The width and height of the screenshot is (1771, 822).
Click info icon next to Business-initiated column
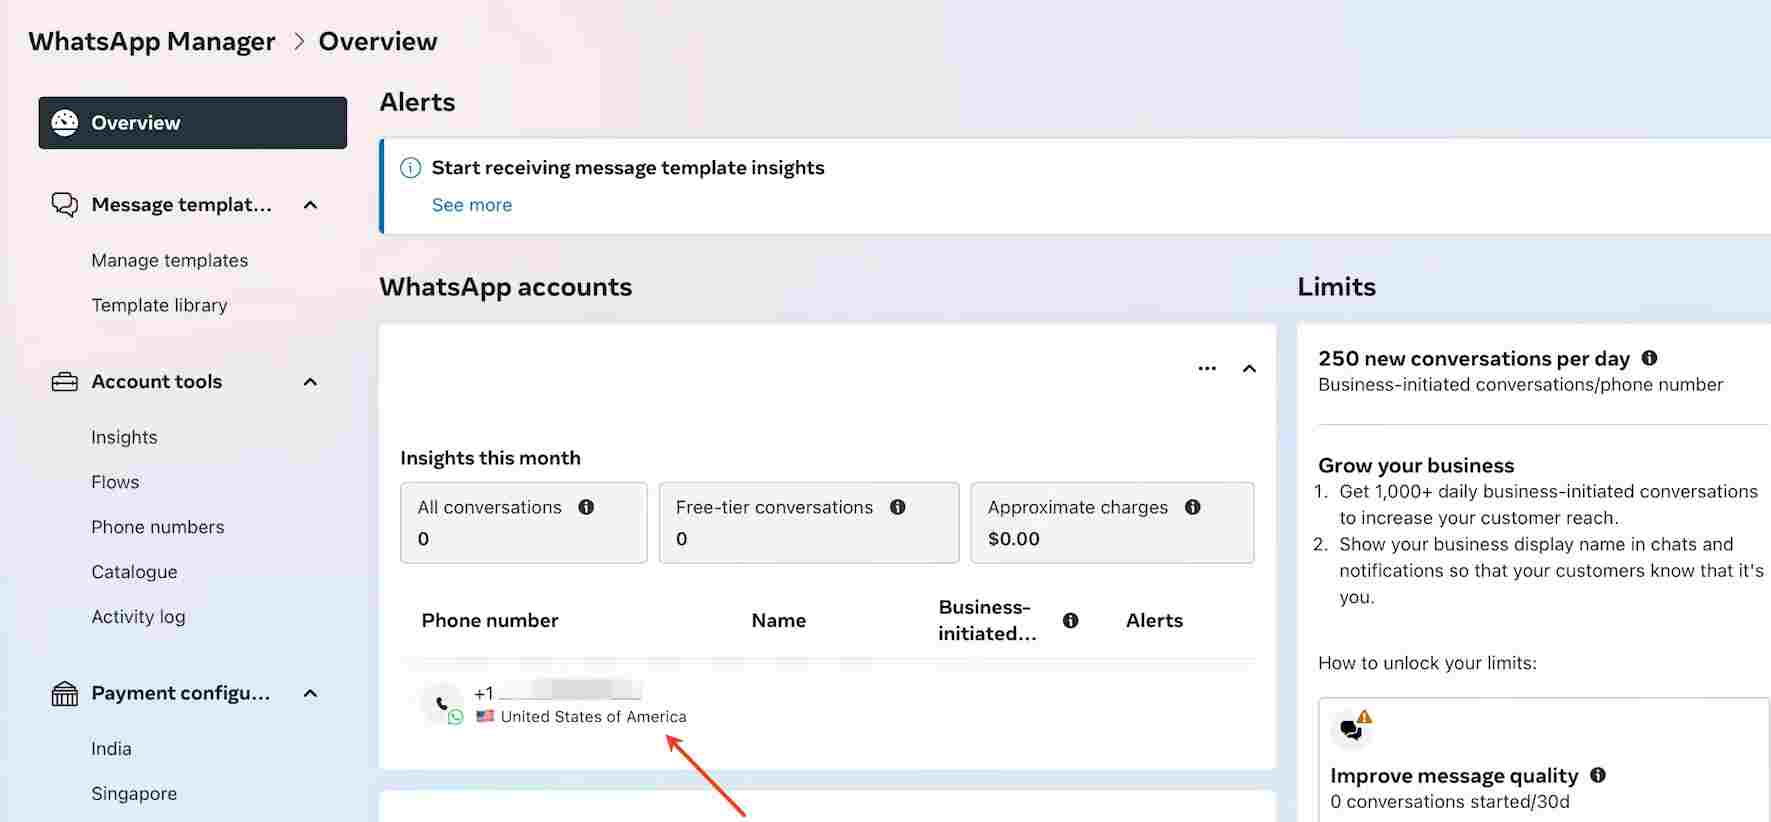(x=1070, y=620)
